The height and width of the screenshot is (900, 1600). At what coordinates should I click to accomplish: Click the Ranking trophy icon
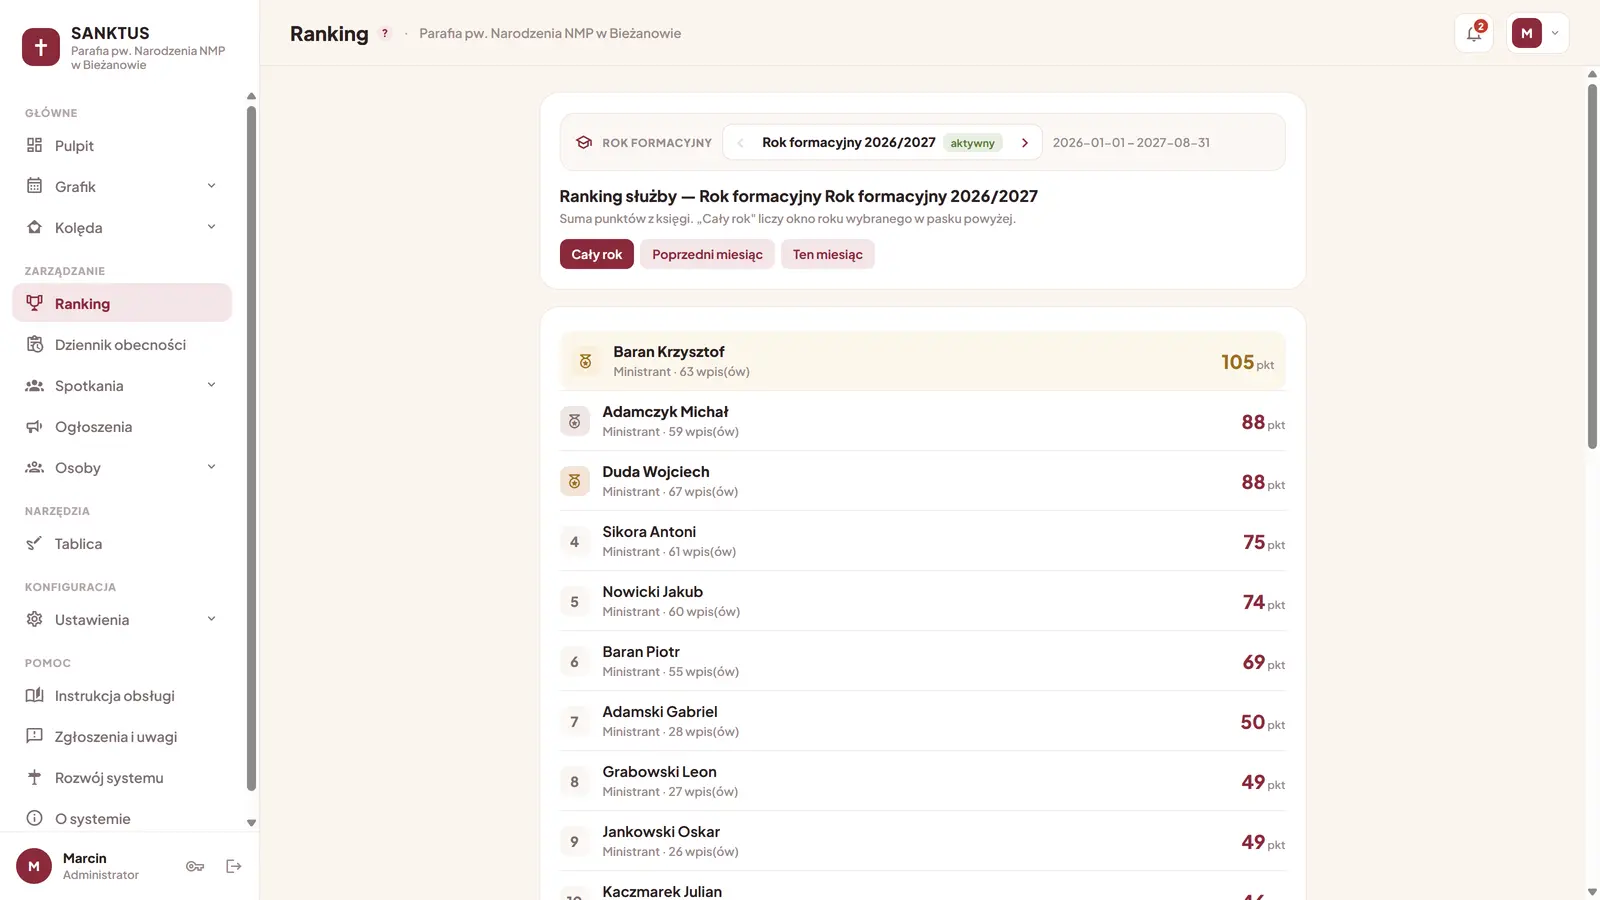[x=34, y=303]
